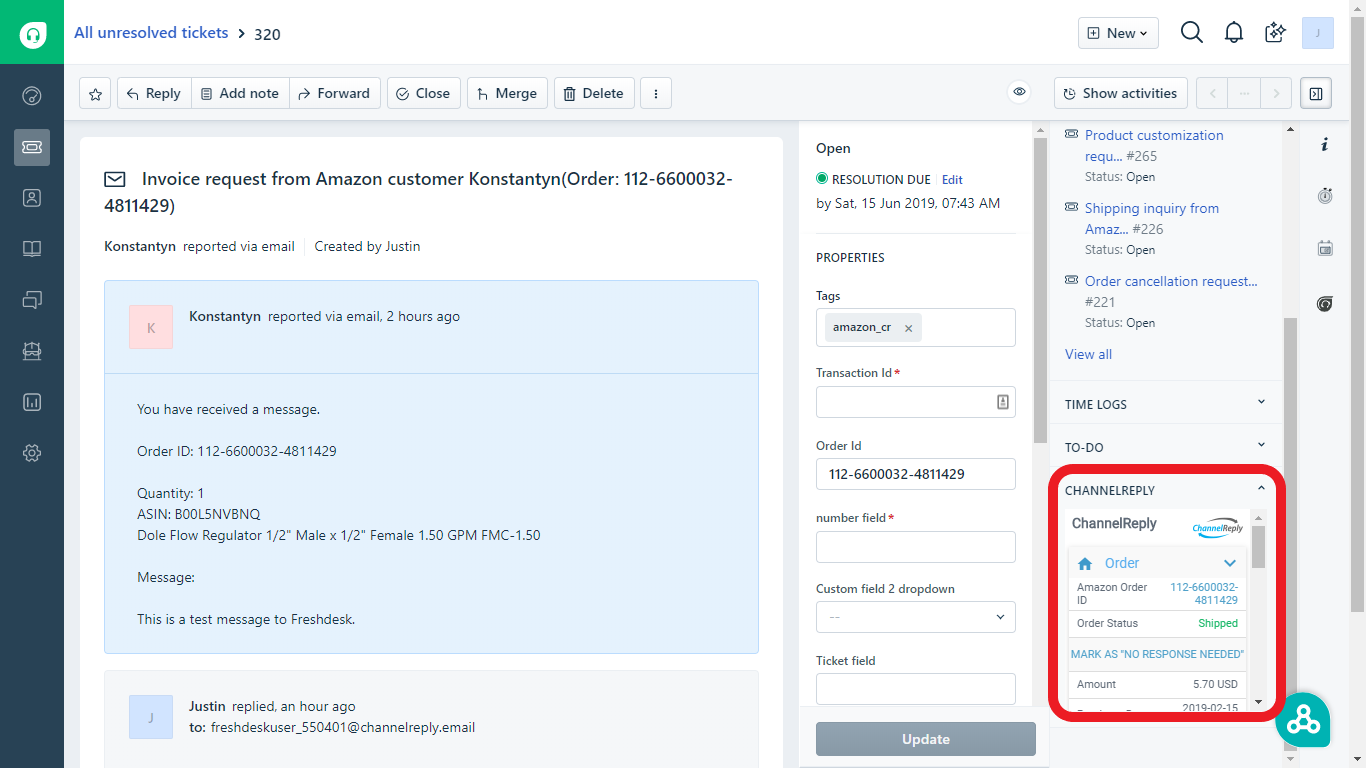Image resolution: width=1366 pixels, height=768 pixels.
Task: Add note to the ticket
Action: pyautogui.click(x=240, y=93)
